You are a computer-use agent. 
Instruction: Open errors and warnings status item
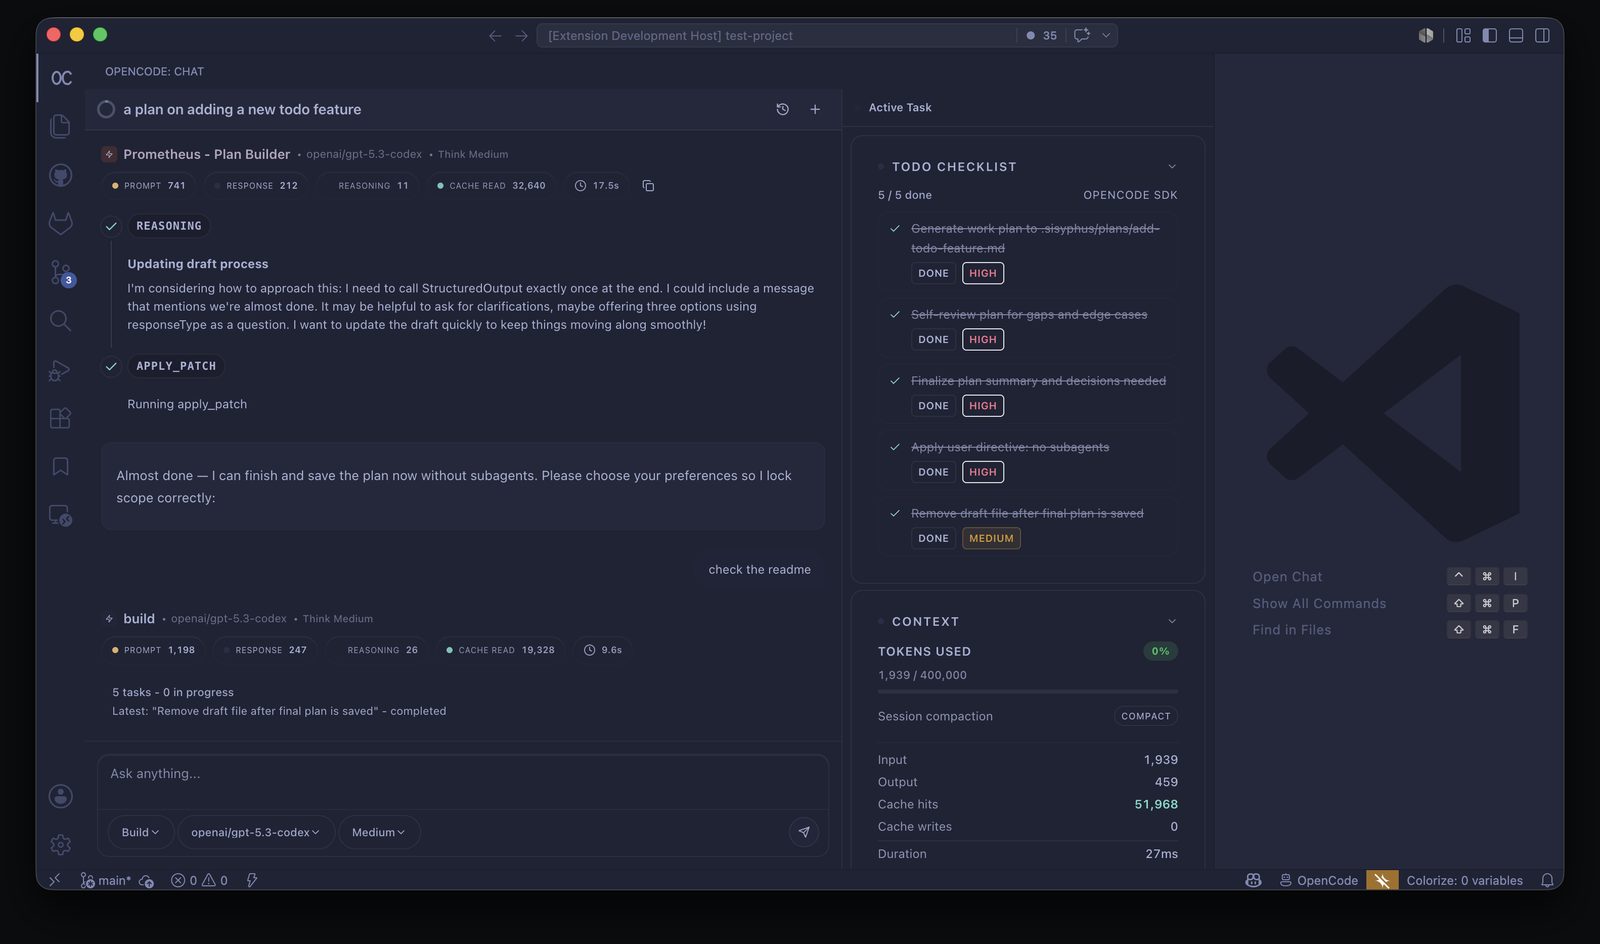point(199,880)
